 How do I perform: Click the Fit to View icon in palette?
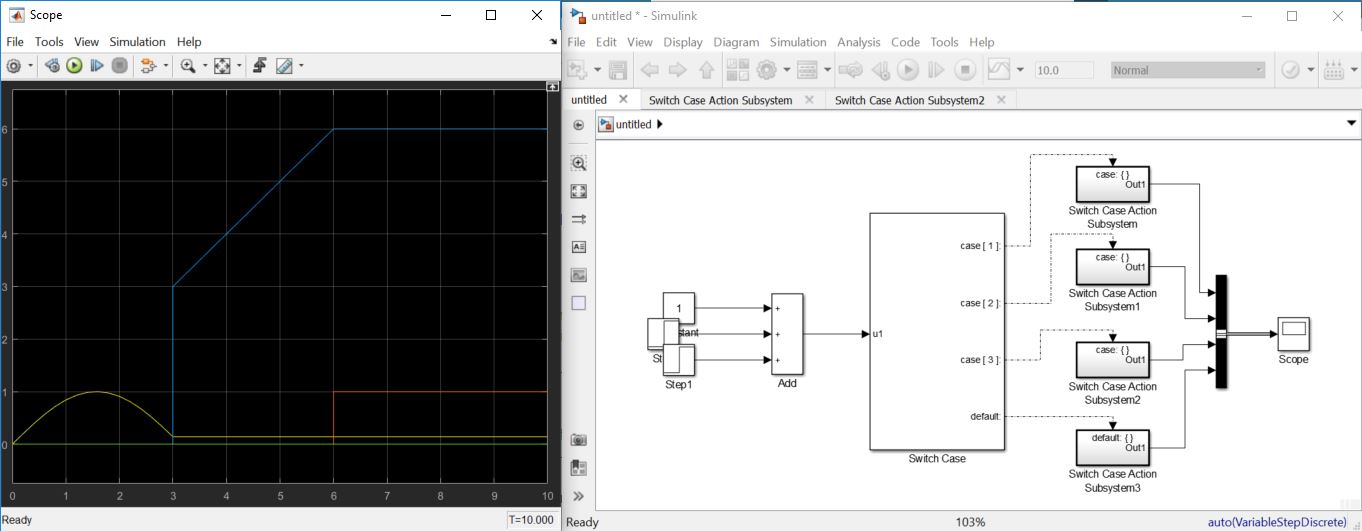pos(578,191)
